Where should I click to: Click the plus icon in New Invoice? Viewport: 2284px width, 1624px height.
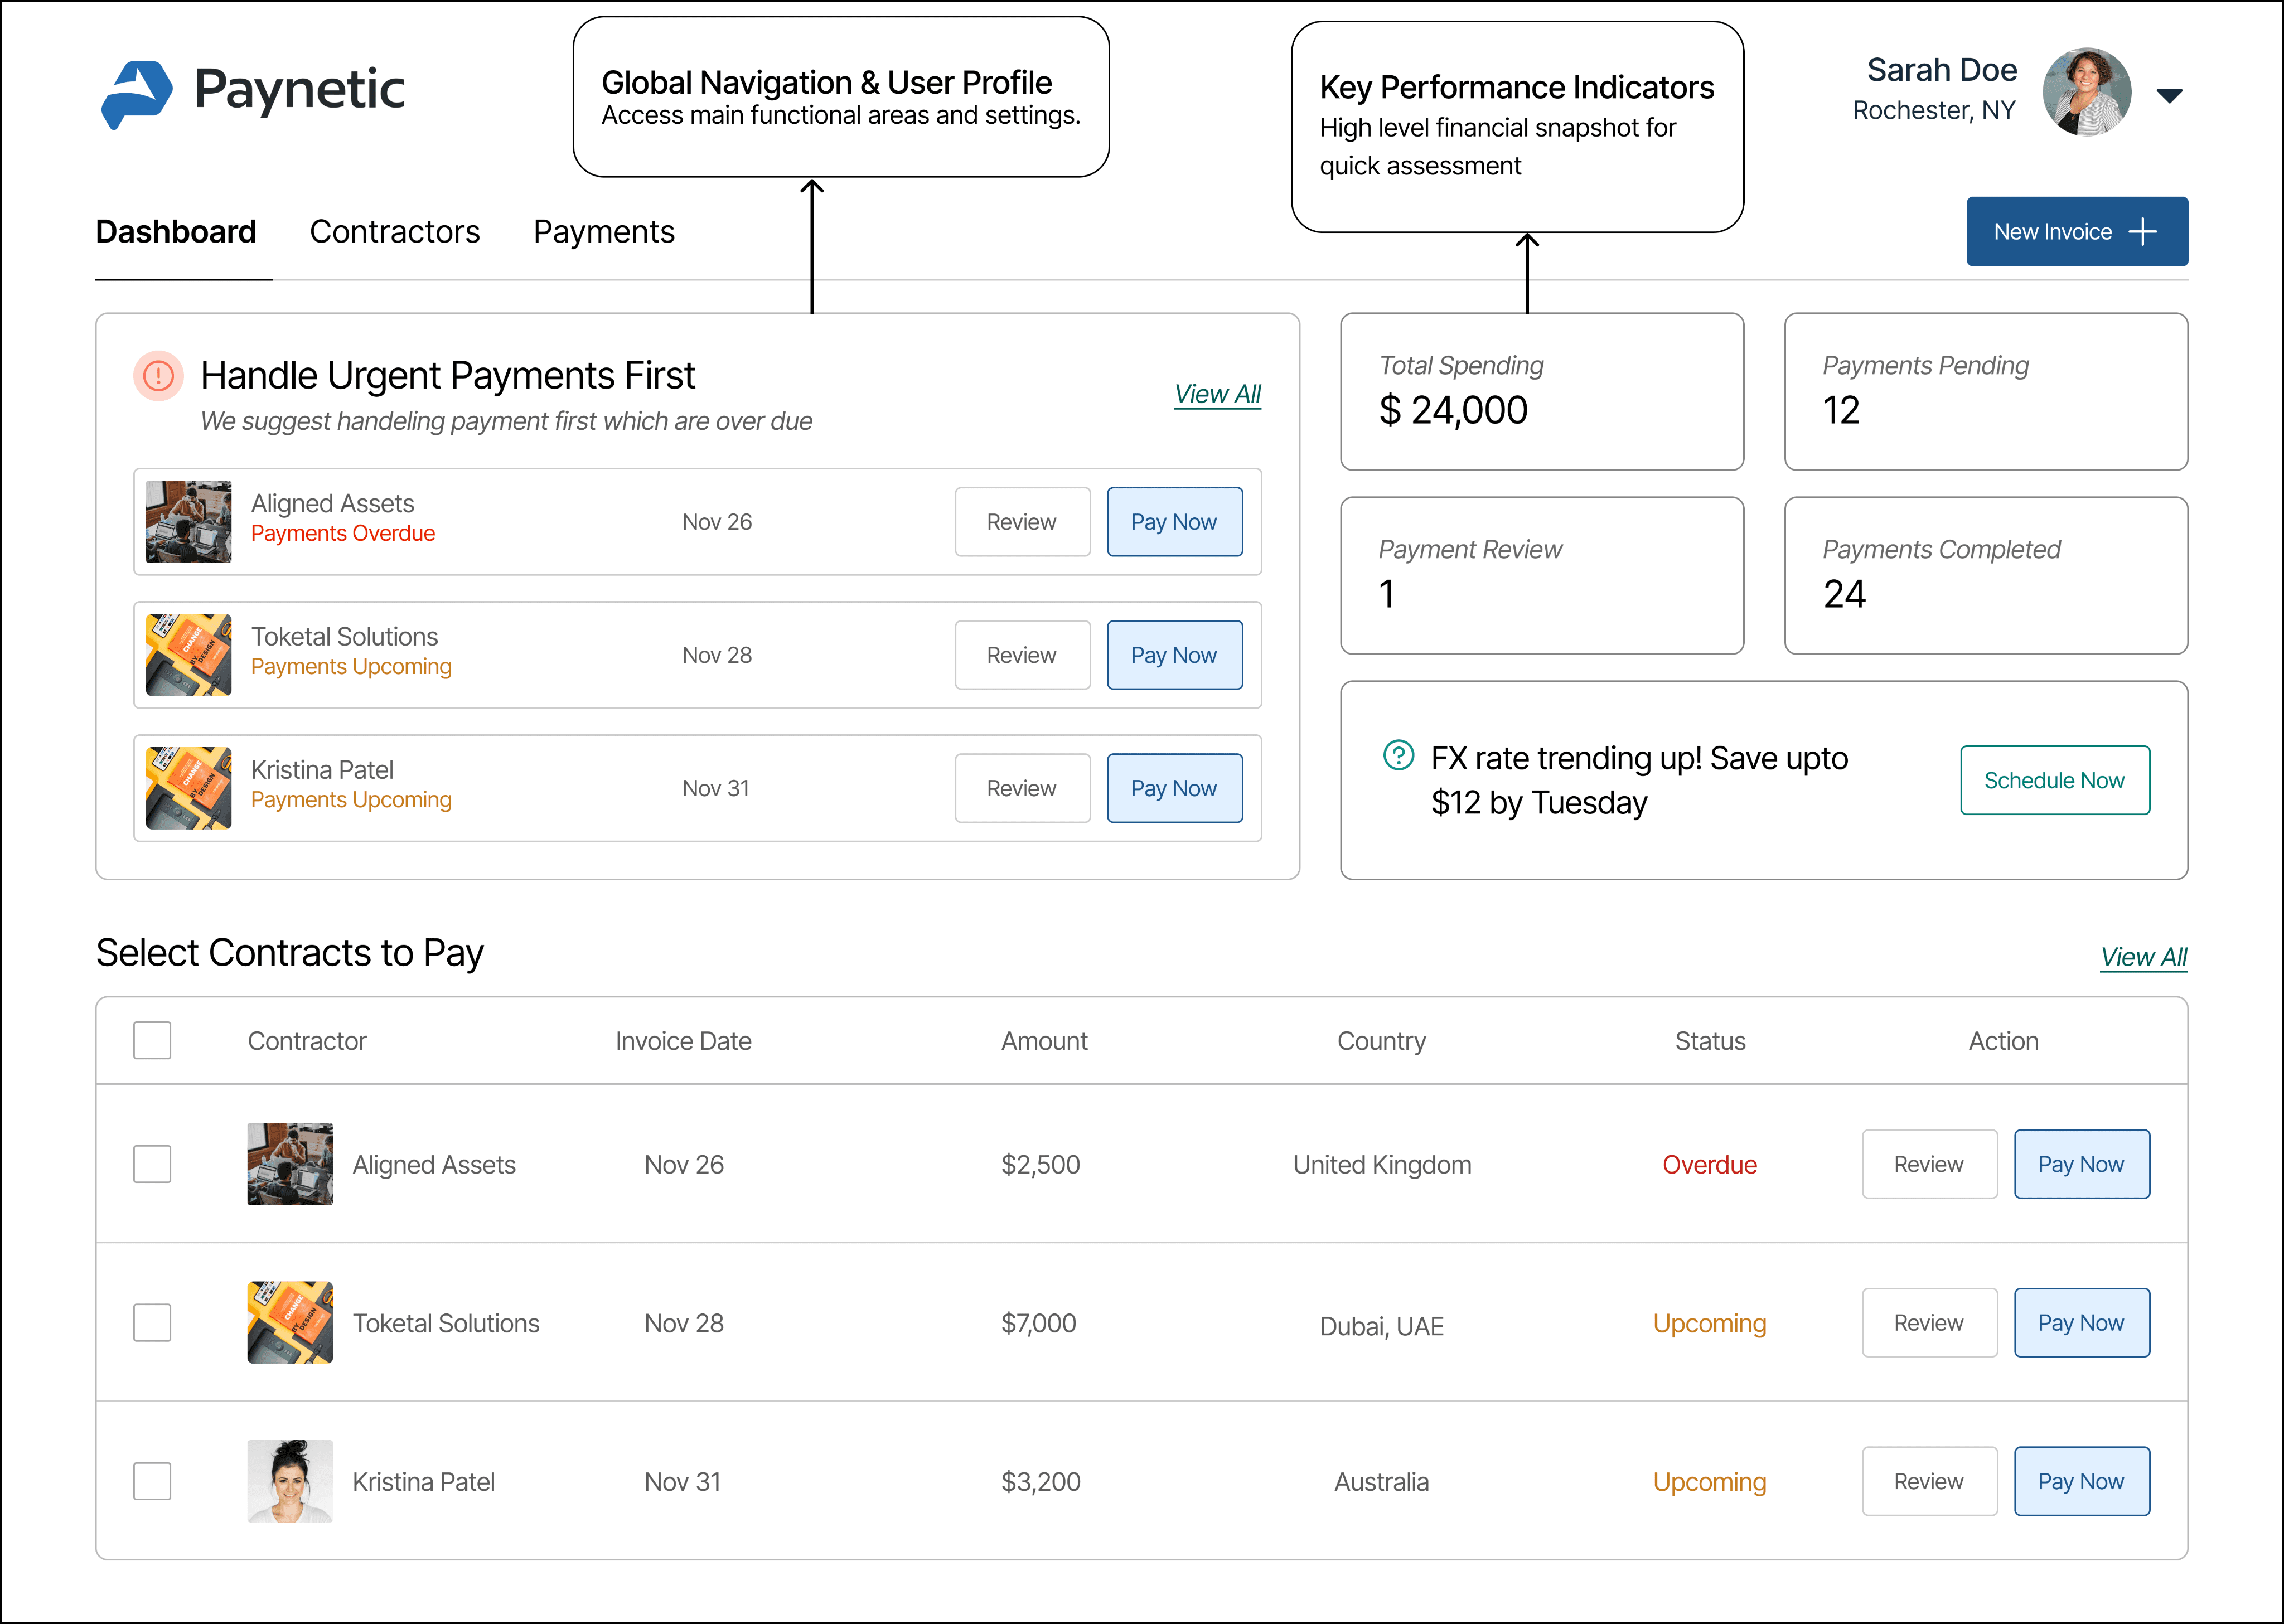click(2142, 232)
